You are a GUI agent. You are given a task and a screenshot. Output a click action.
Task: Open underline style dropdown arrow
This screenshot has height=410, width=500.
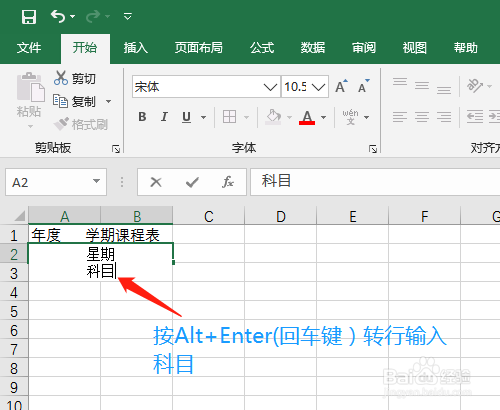pyautogui.click(x=203, y=117)
